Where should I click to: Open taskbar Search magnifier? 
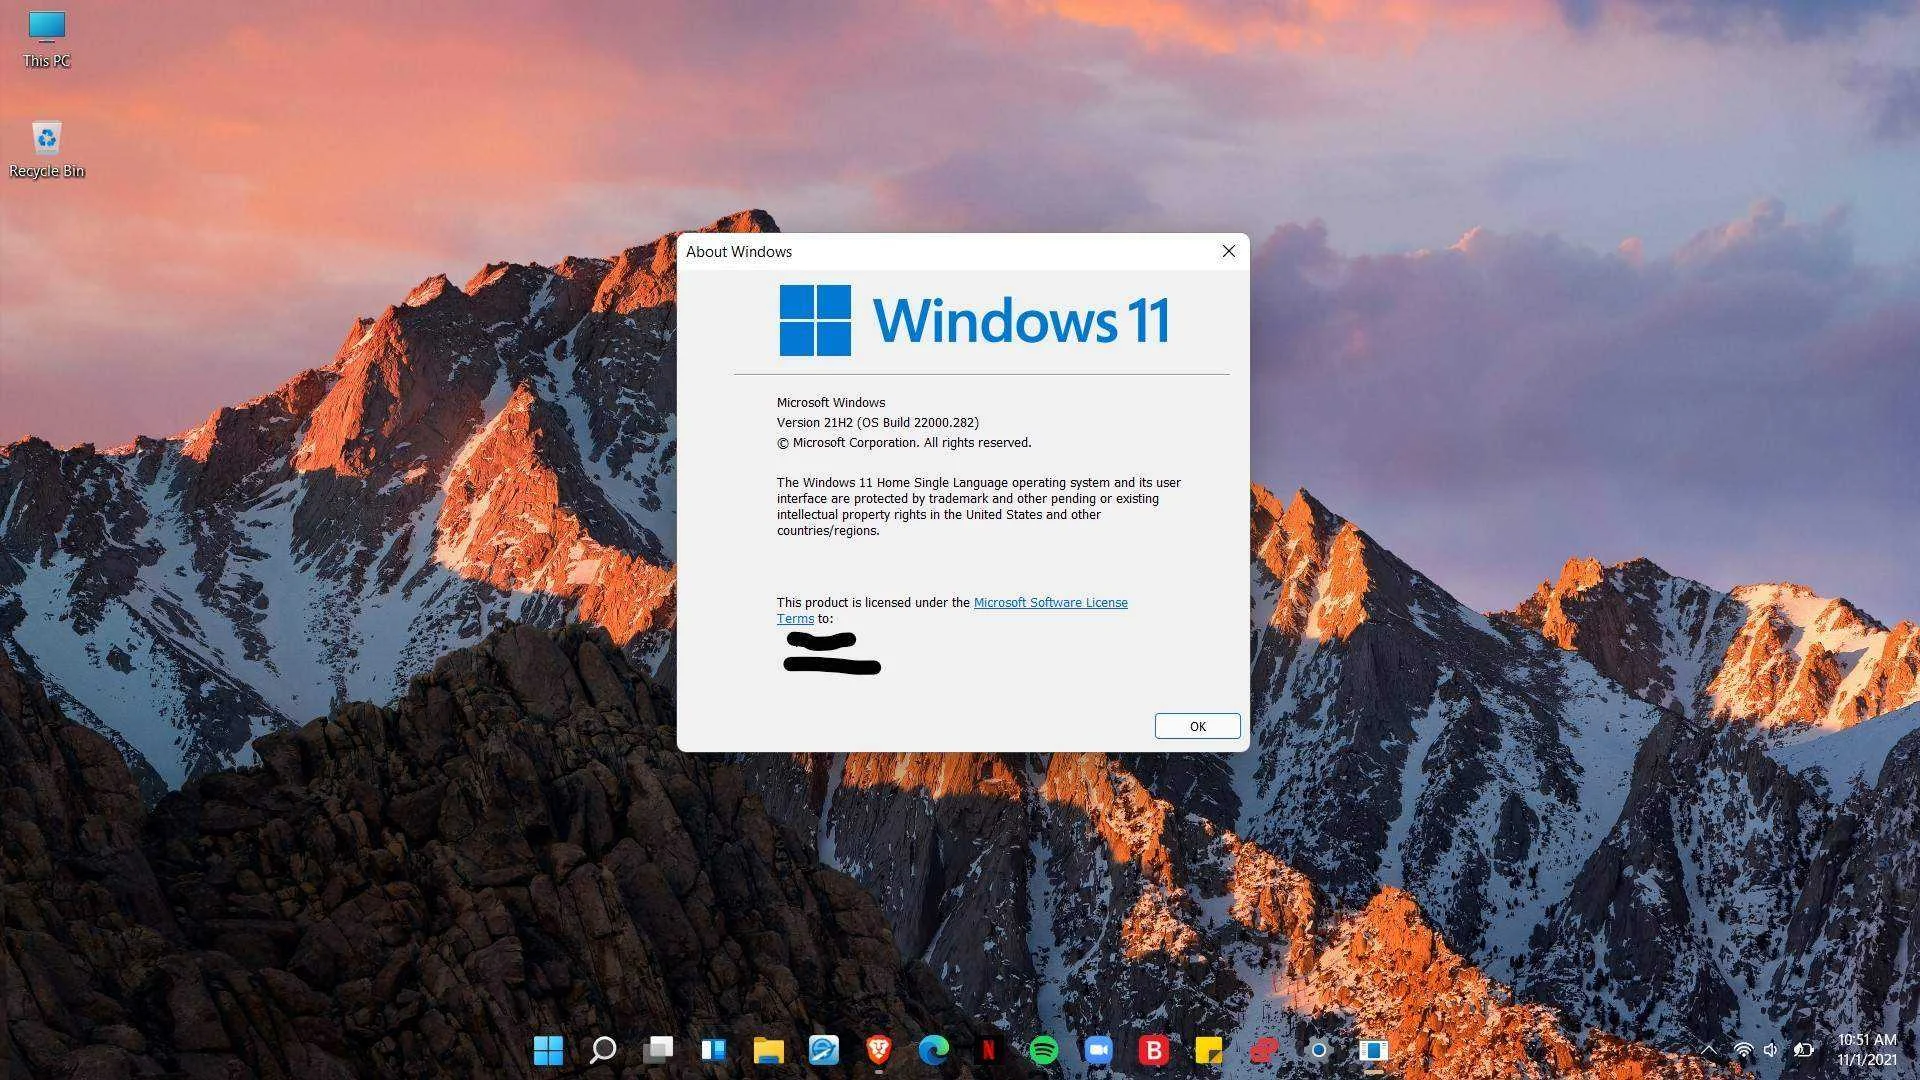click(603, 1050)
